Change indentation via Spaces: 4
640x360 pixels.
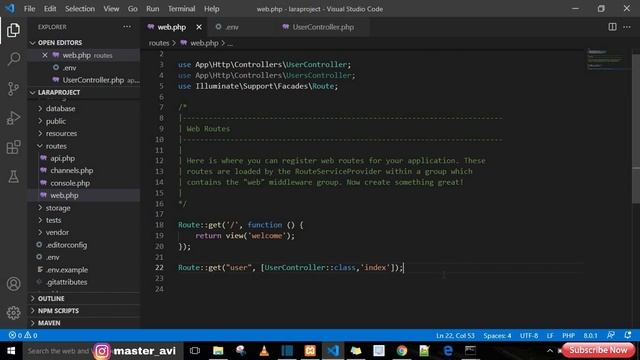(x=497, y=336)
